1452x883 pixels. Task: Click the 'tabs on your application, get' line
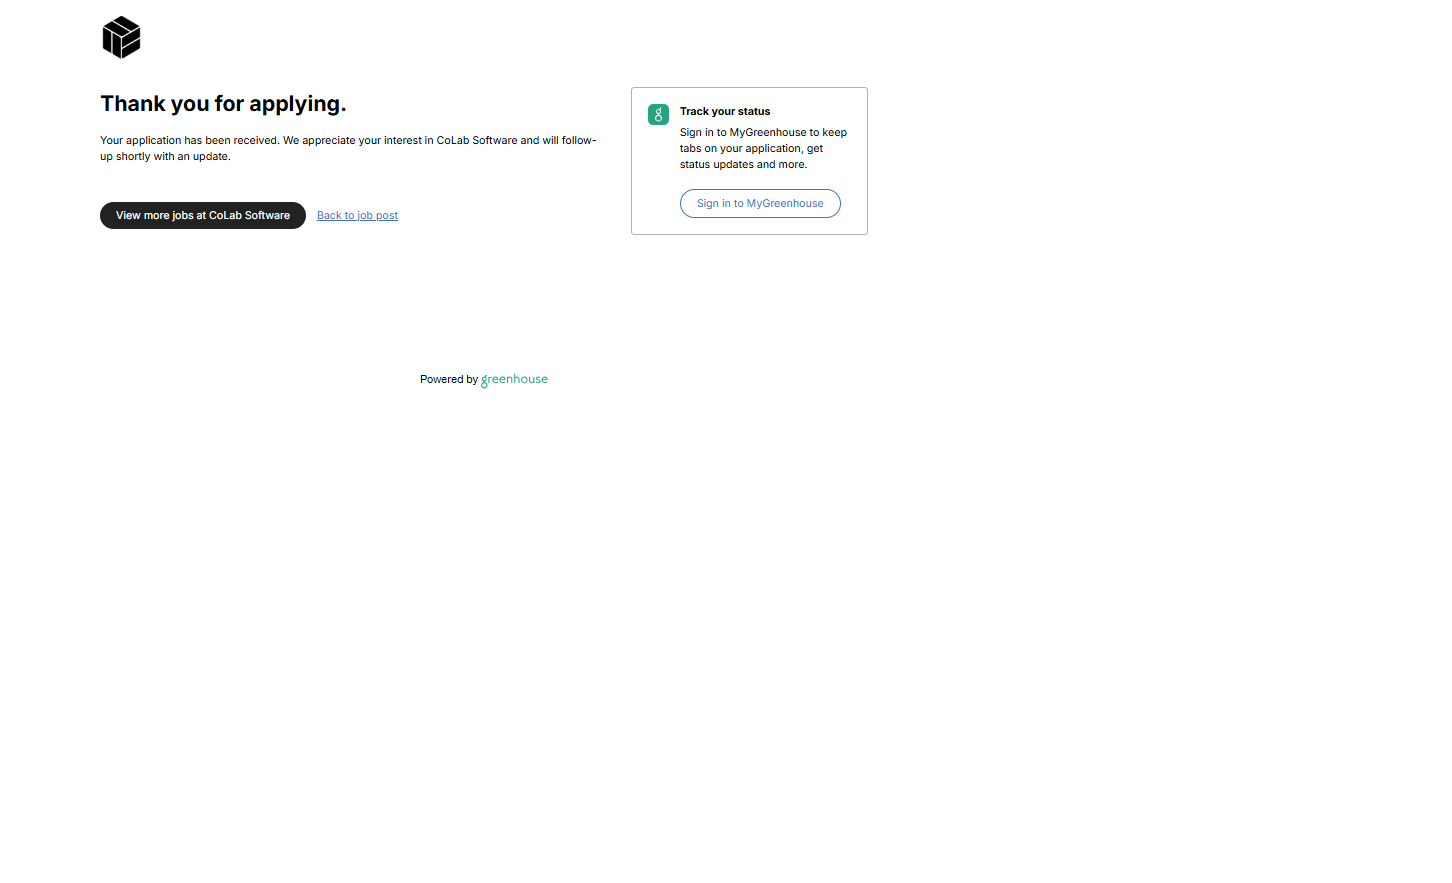(x=751, y=149)
